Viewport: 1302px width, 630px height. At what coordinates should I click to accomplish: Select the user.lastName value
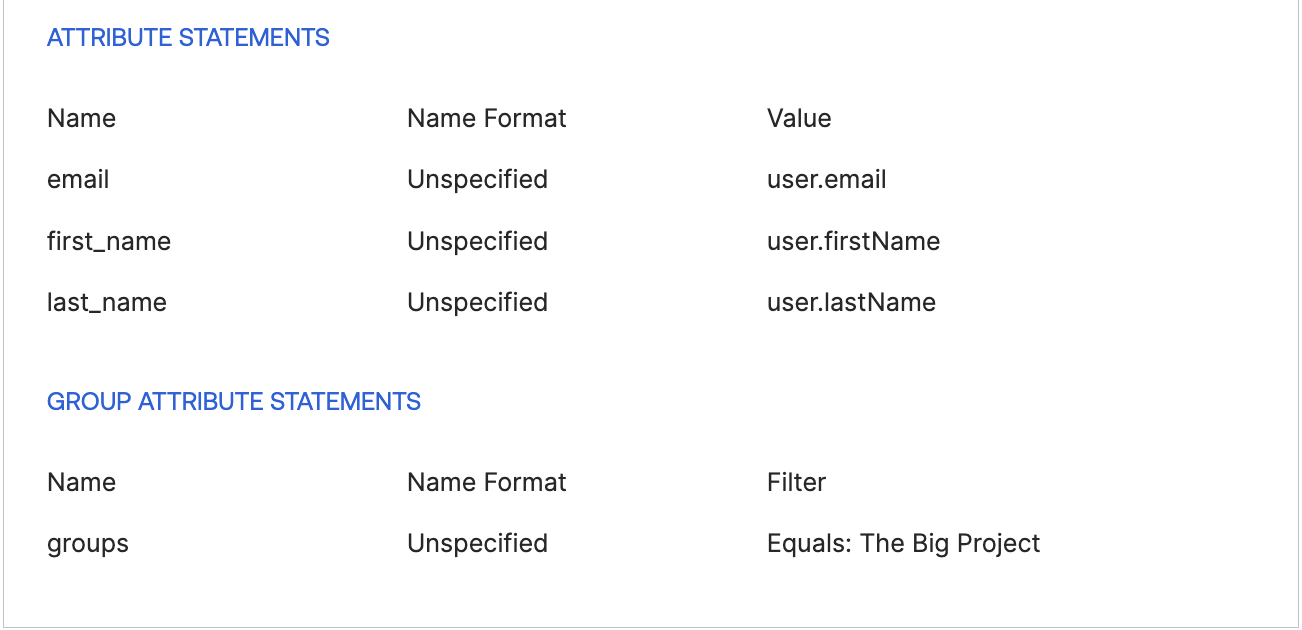tap(851, 303)
